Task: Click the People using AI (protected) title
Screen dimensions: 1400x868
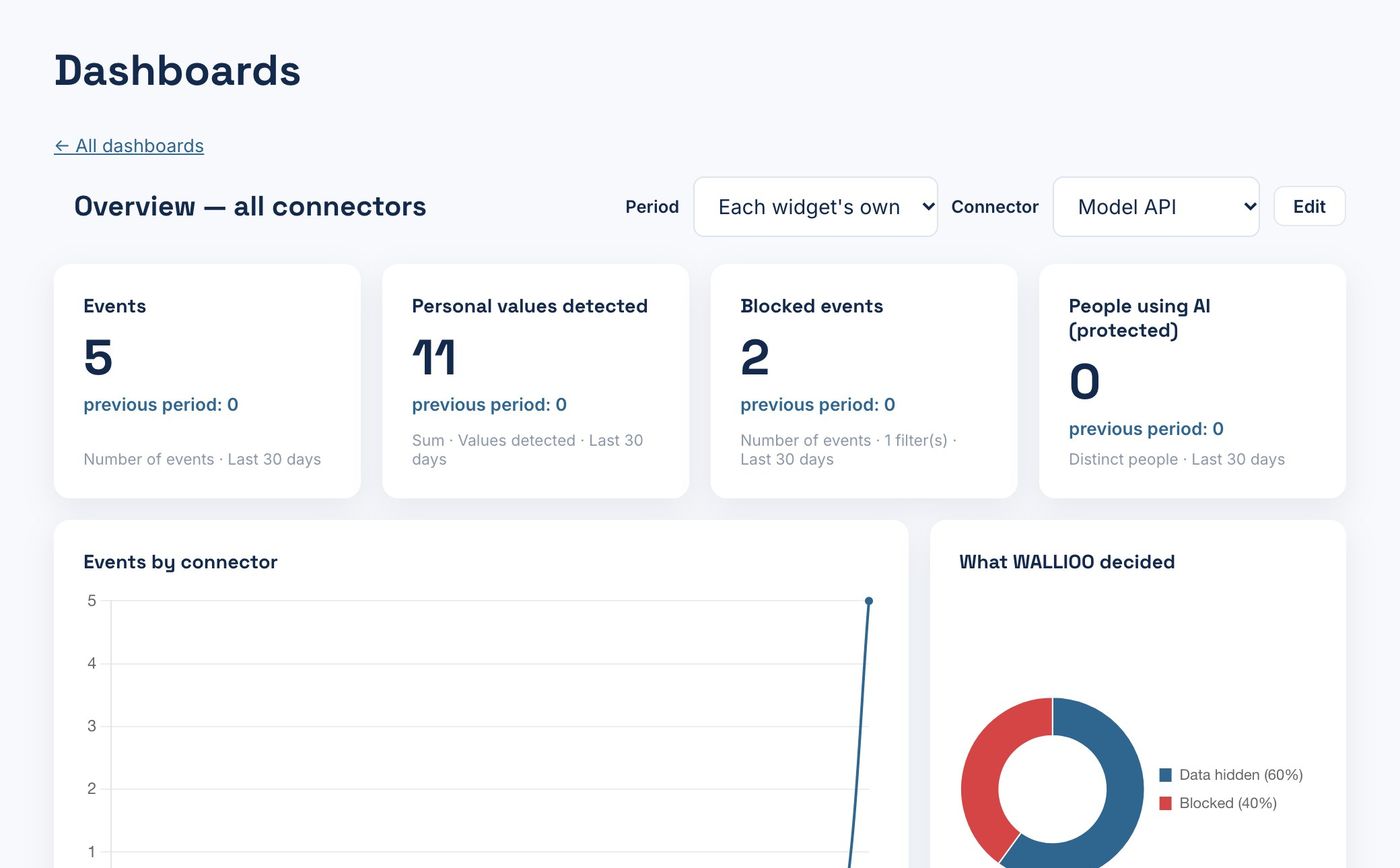Action: click(x=1139, y=318)
